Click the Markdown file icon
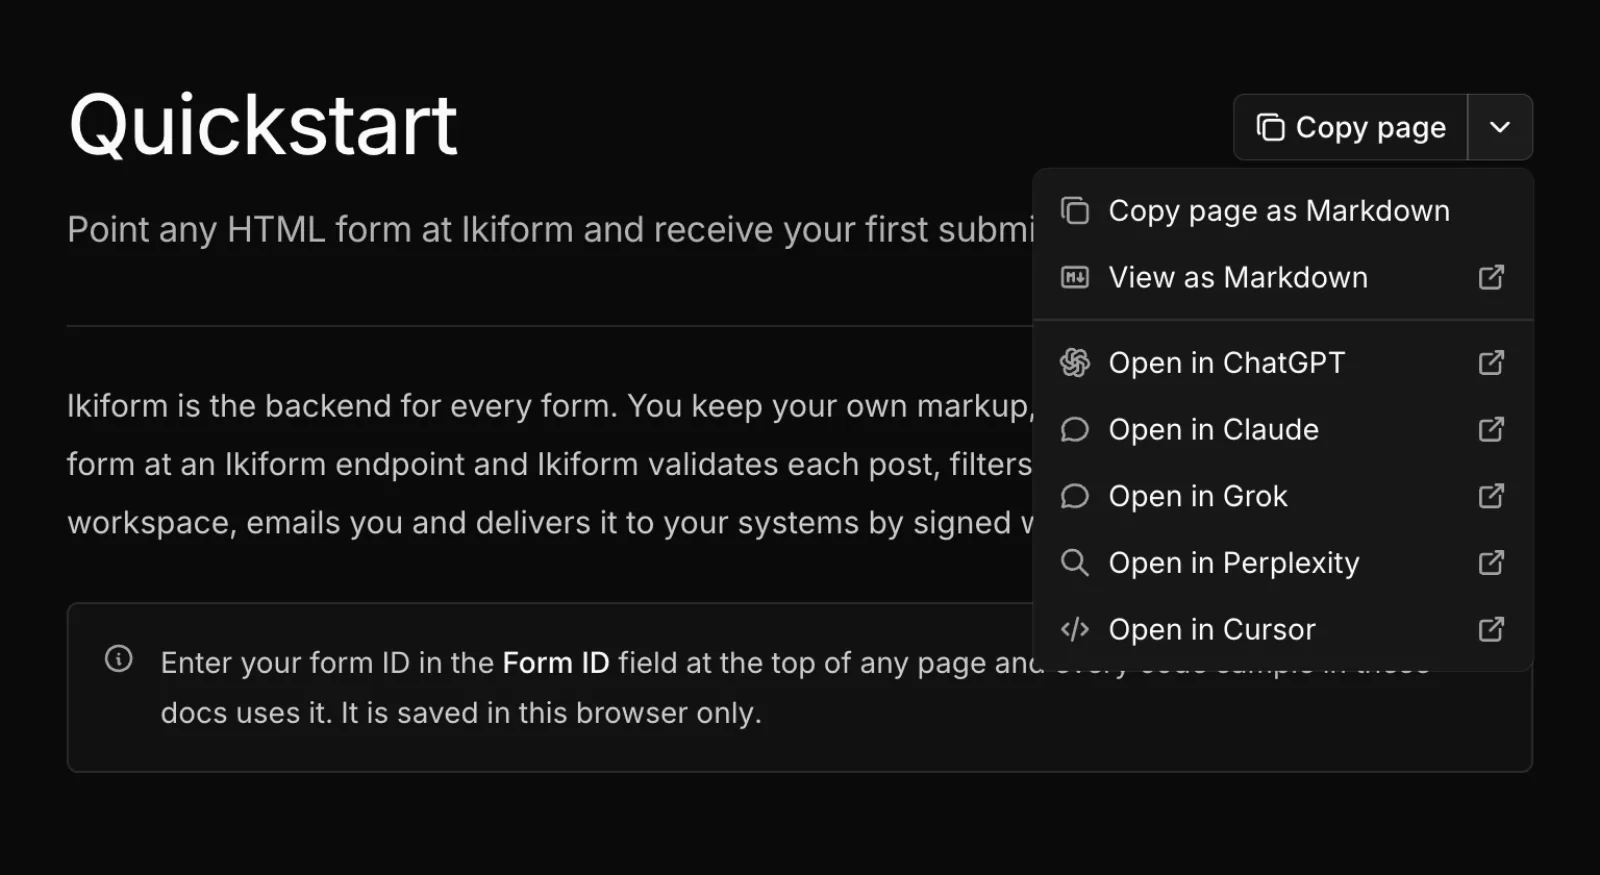This screenshot has width=1600, height=875. tap(1075, 277)
